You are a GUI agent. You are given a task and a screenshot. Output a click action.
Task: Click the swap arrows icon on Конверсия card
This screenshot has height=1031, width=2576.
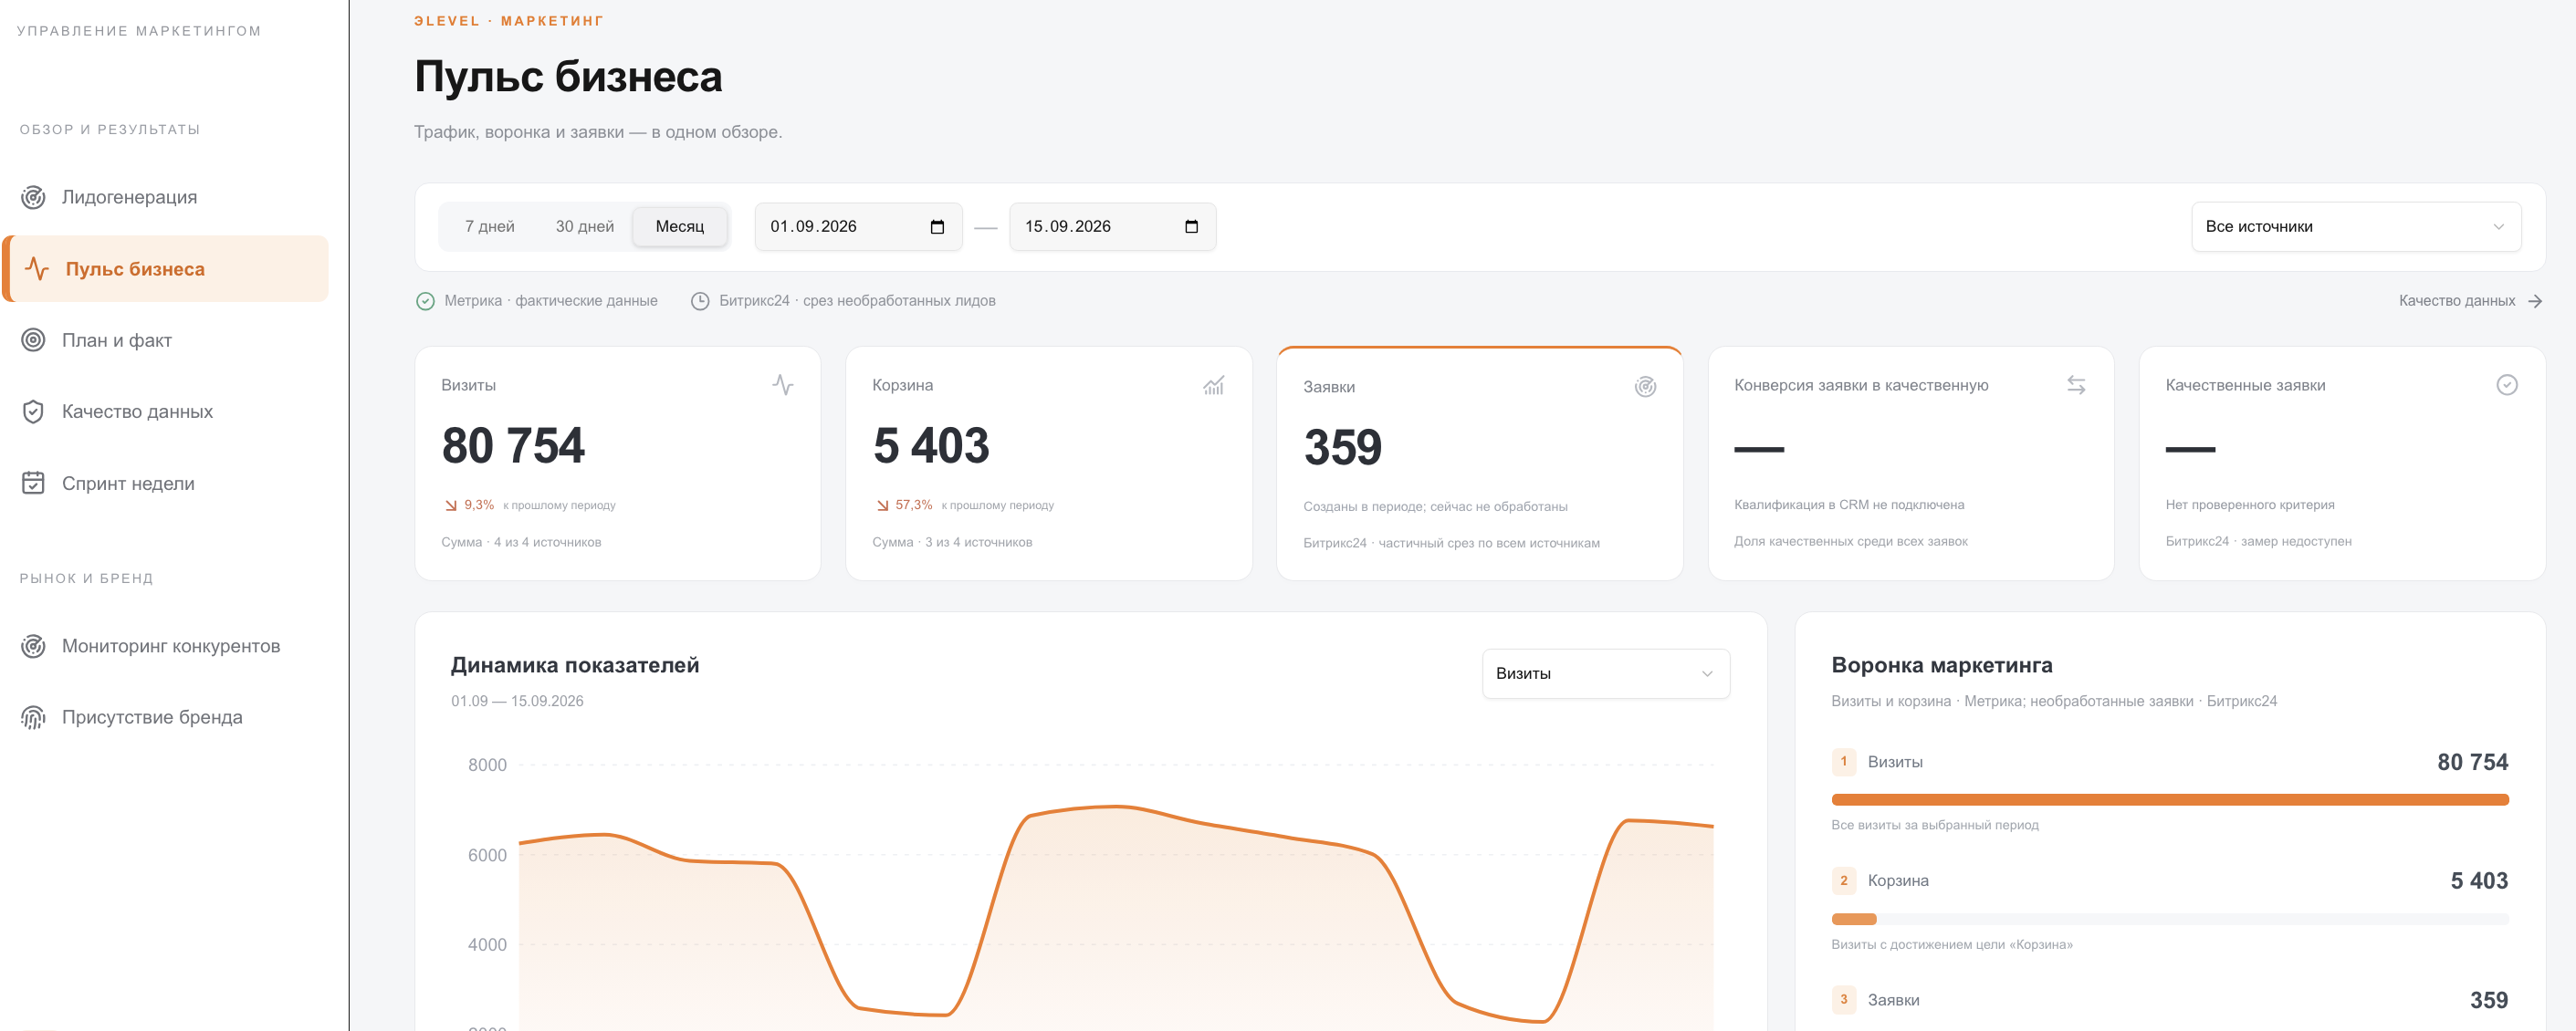tap(2076, 385)
